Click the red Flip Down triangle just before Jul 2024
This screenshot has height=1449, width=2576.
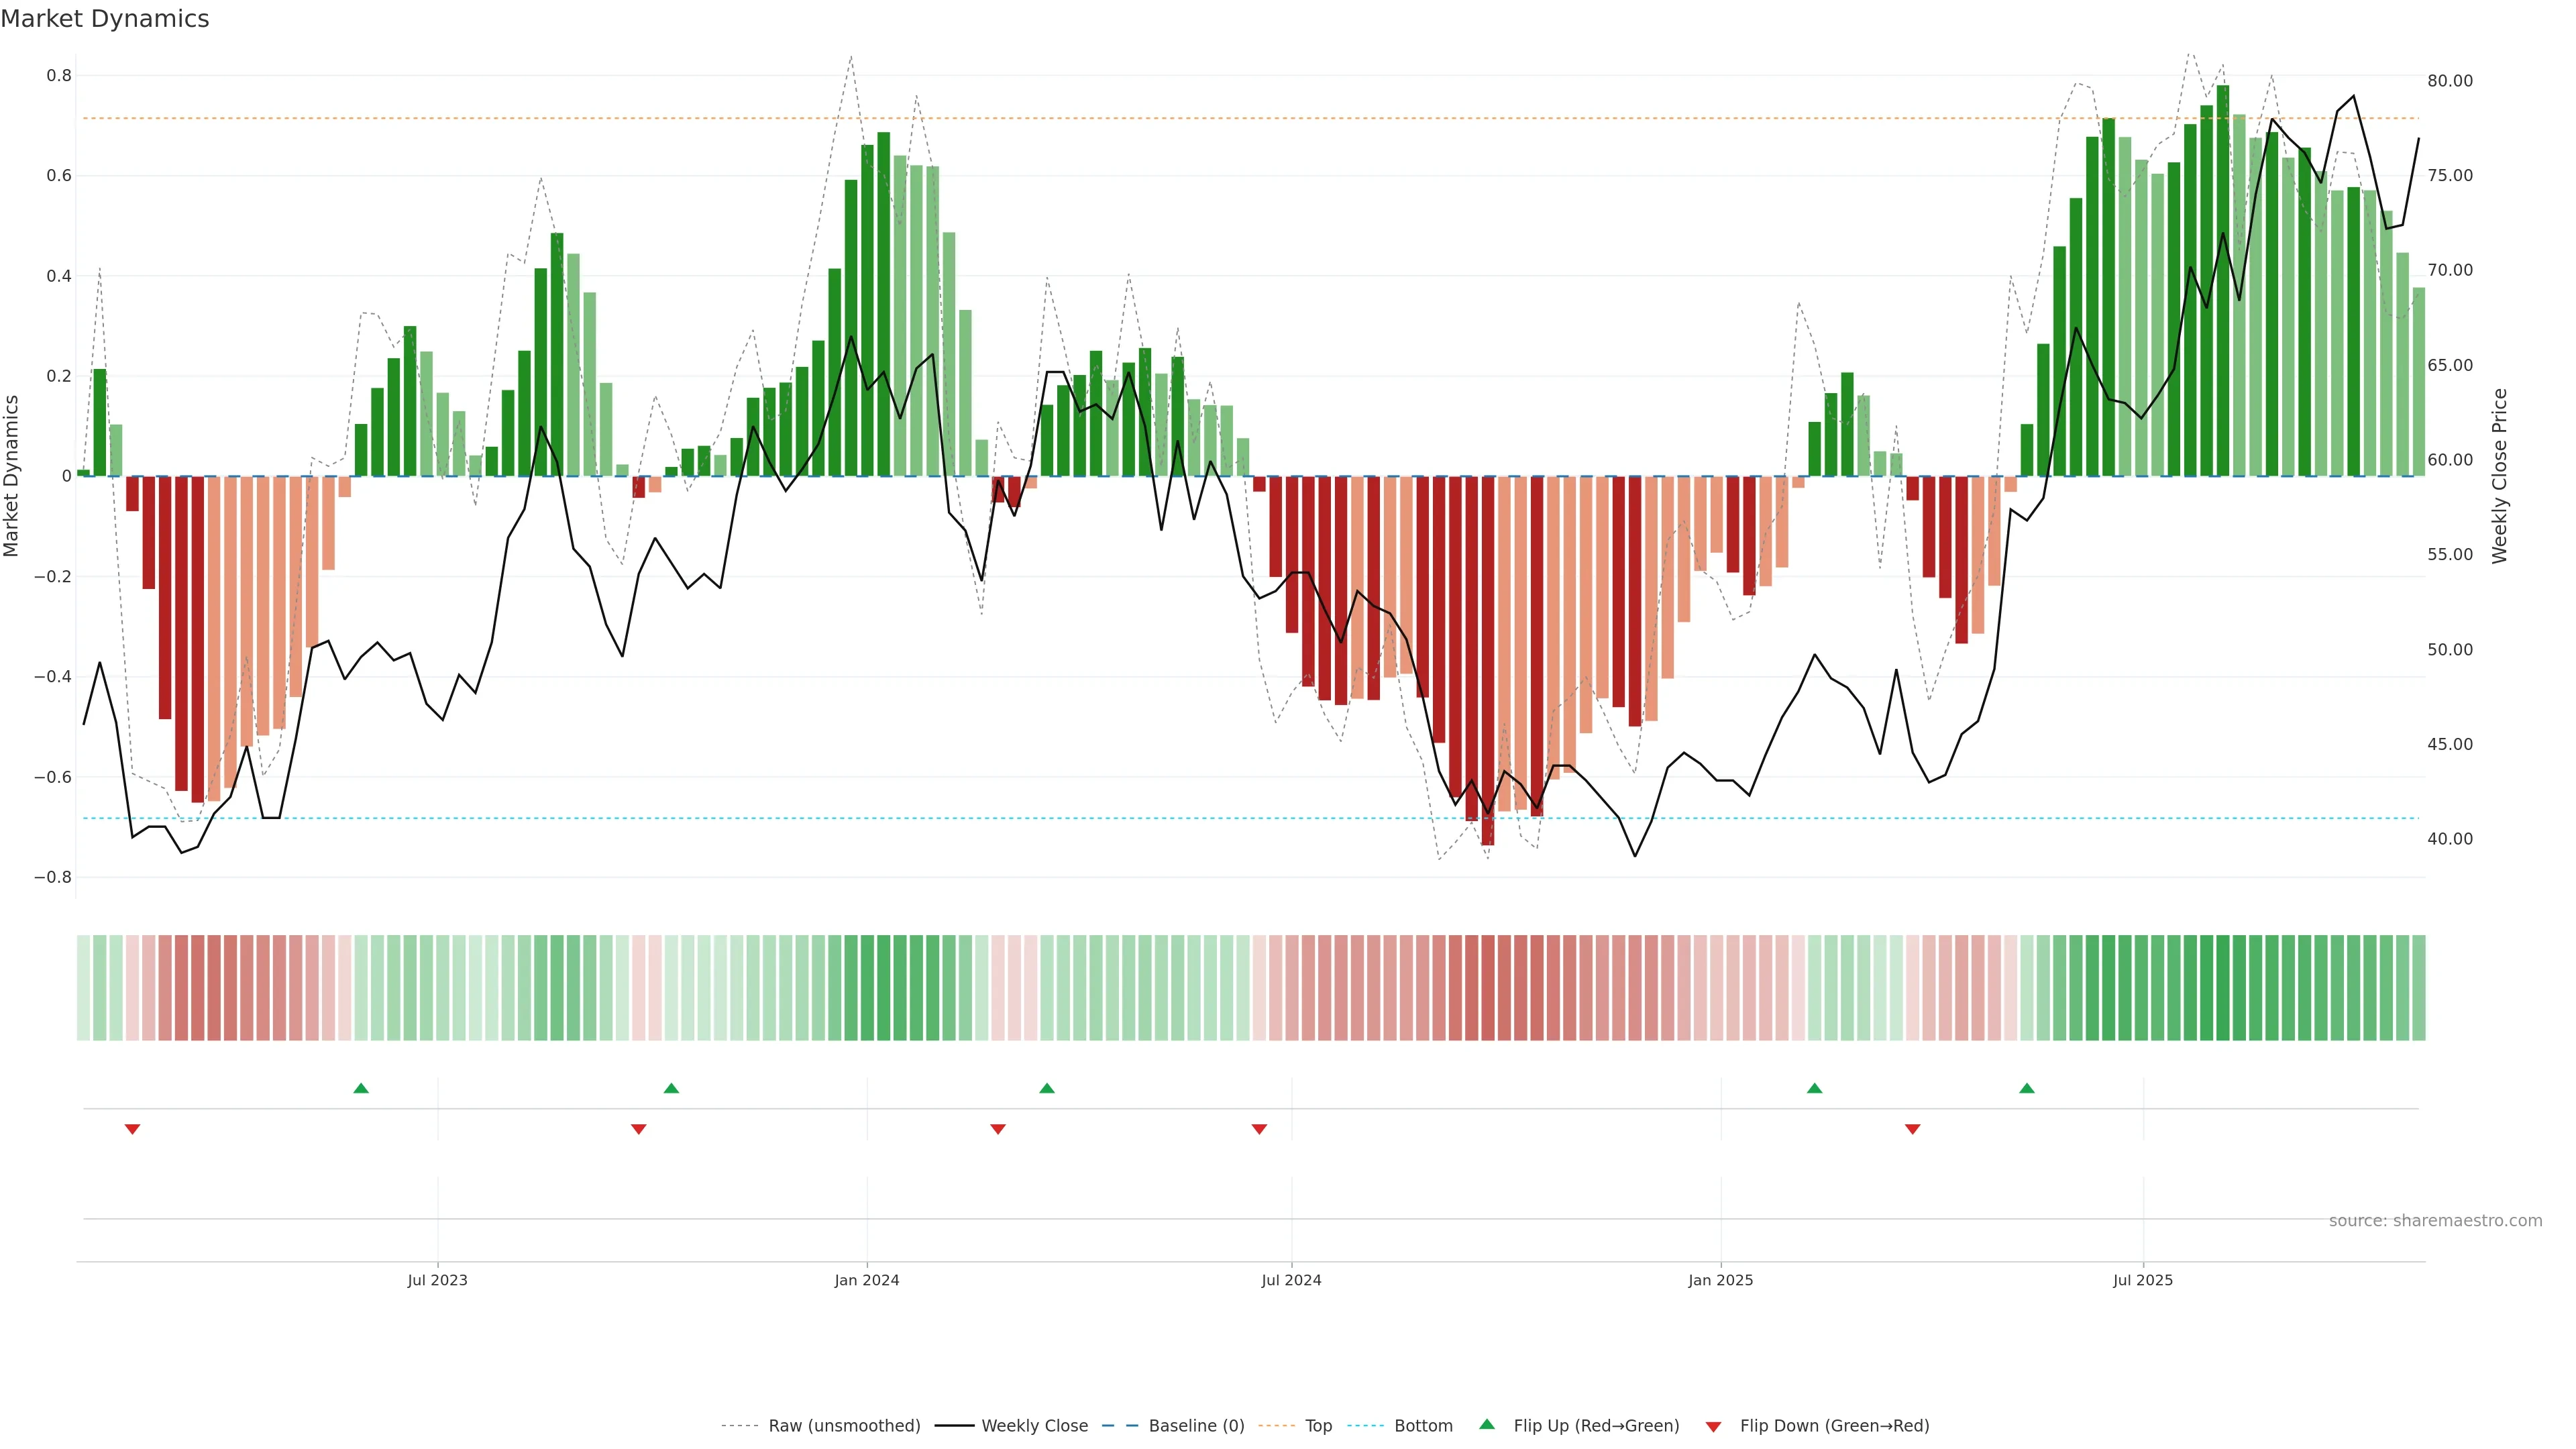(x=1259, y=1129)
